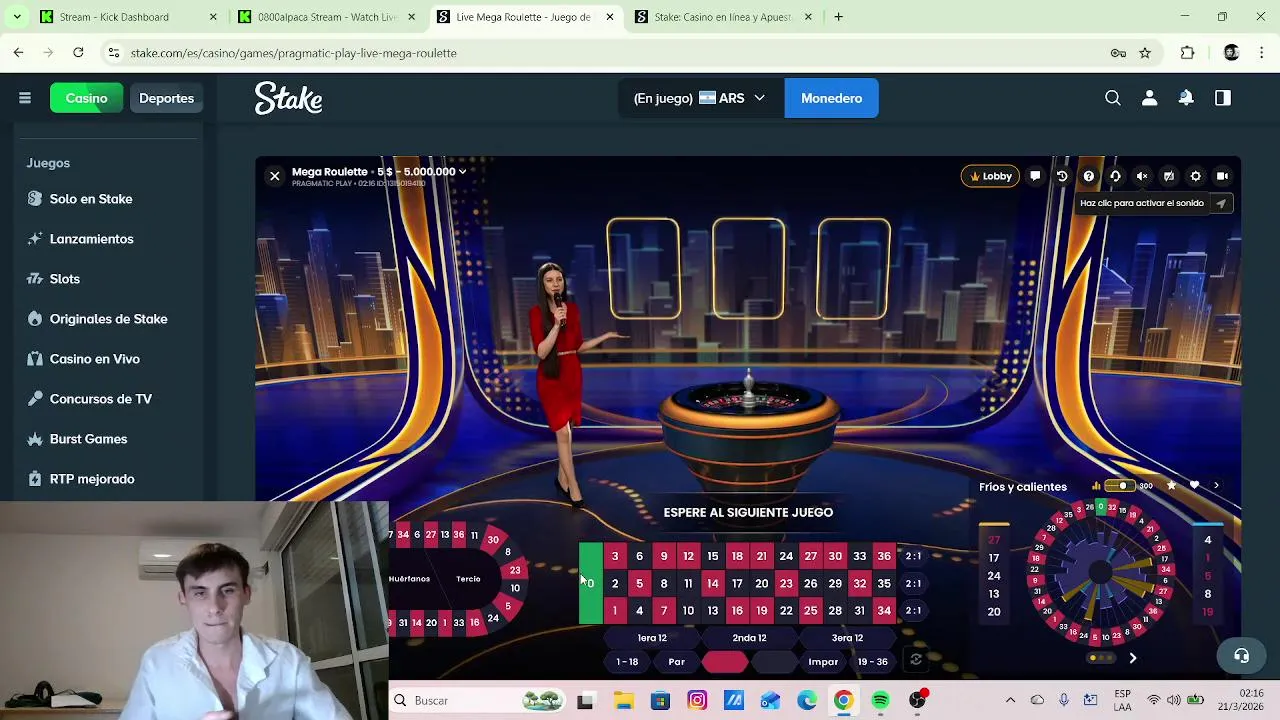
Task: Open RTP mejorado category
Action: (x=92, y=479)
